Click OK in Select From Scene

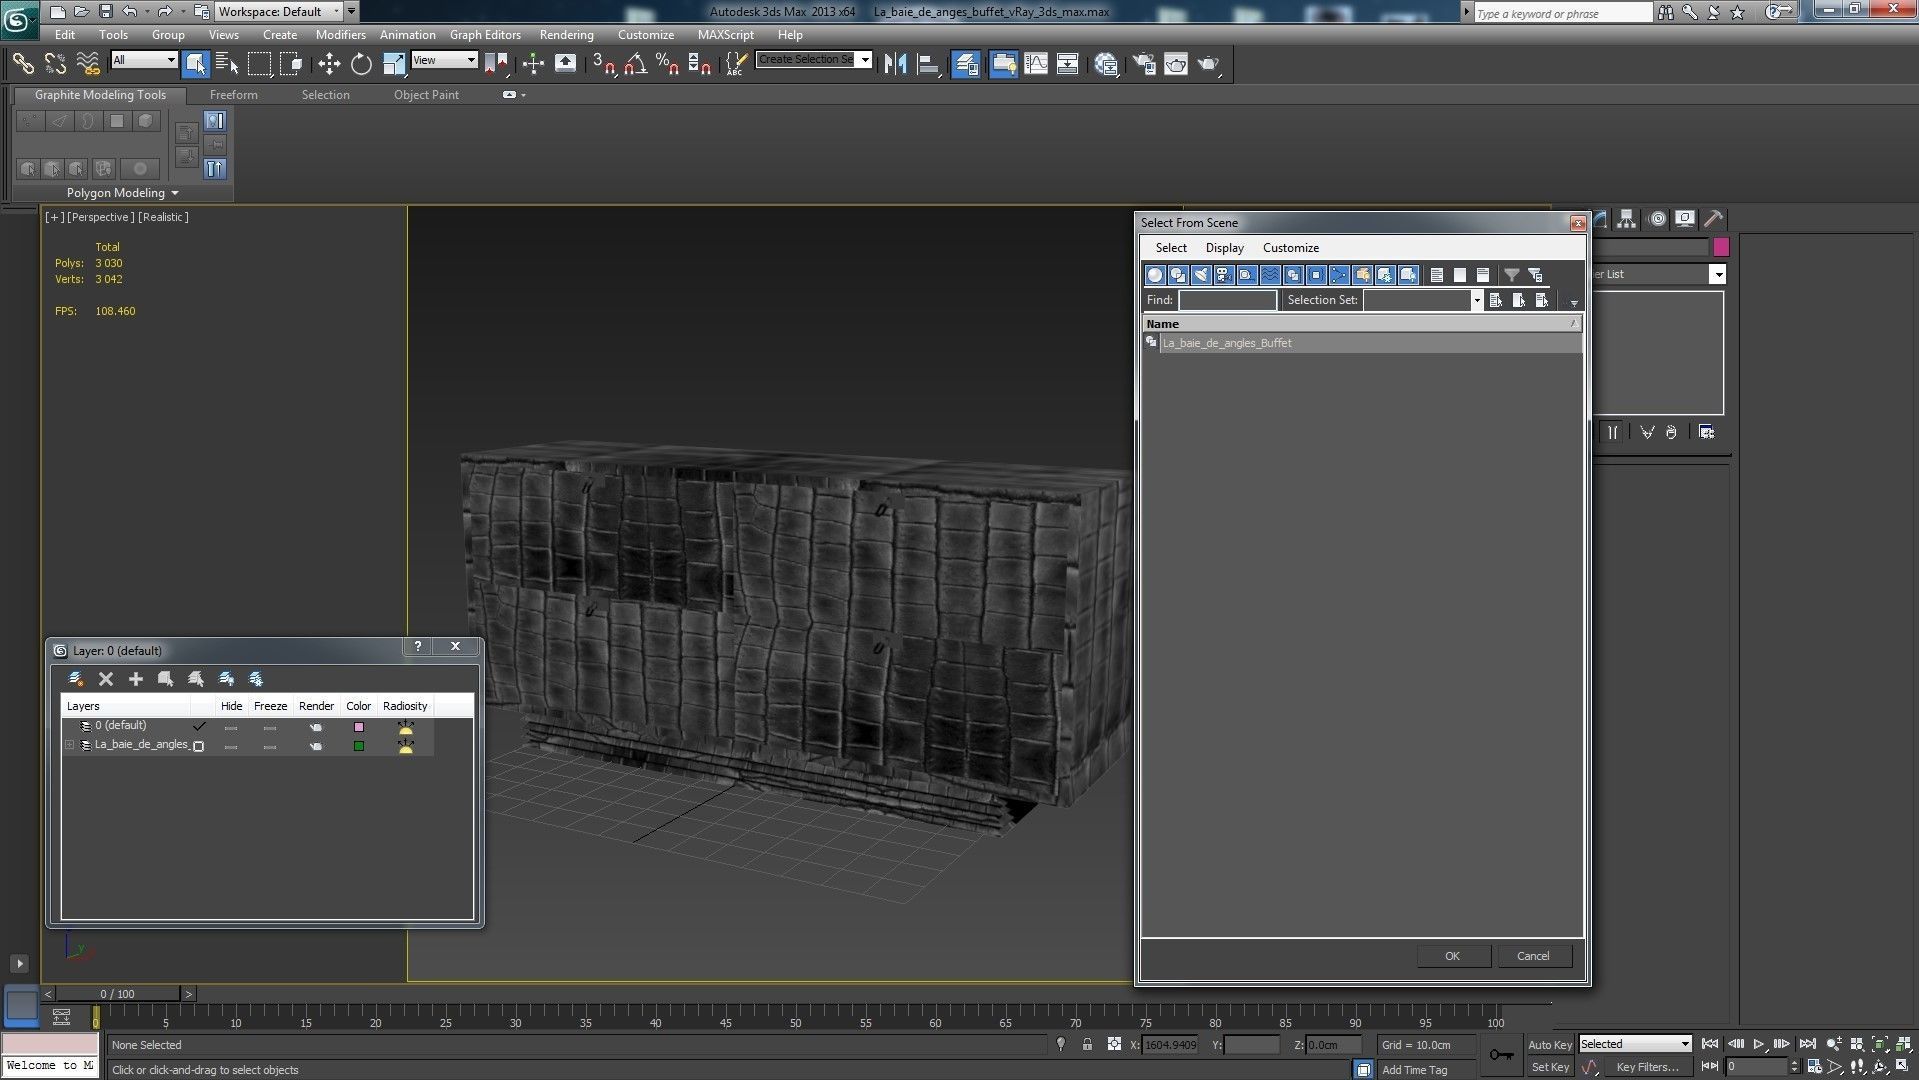(x=1452, y=956)
